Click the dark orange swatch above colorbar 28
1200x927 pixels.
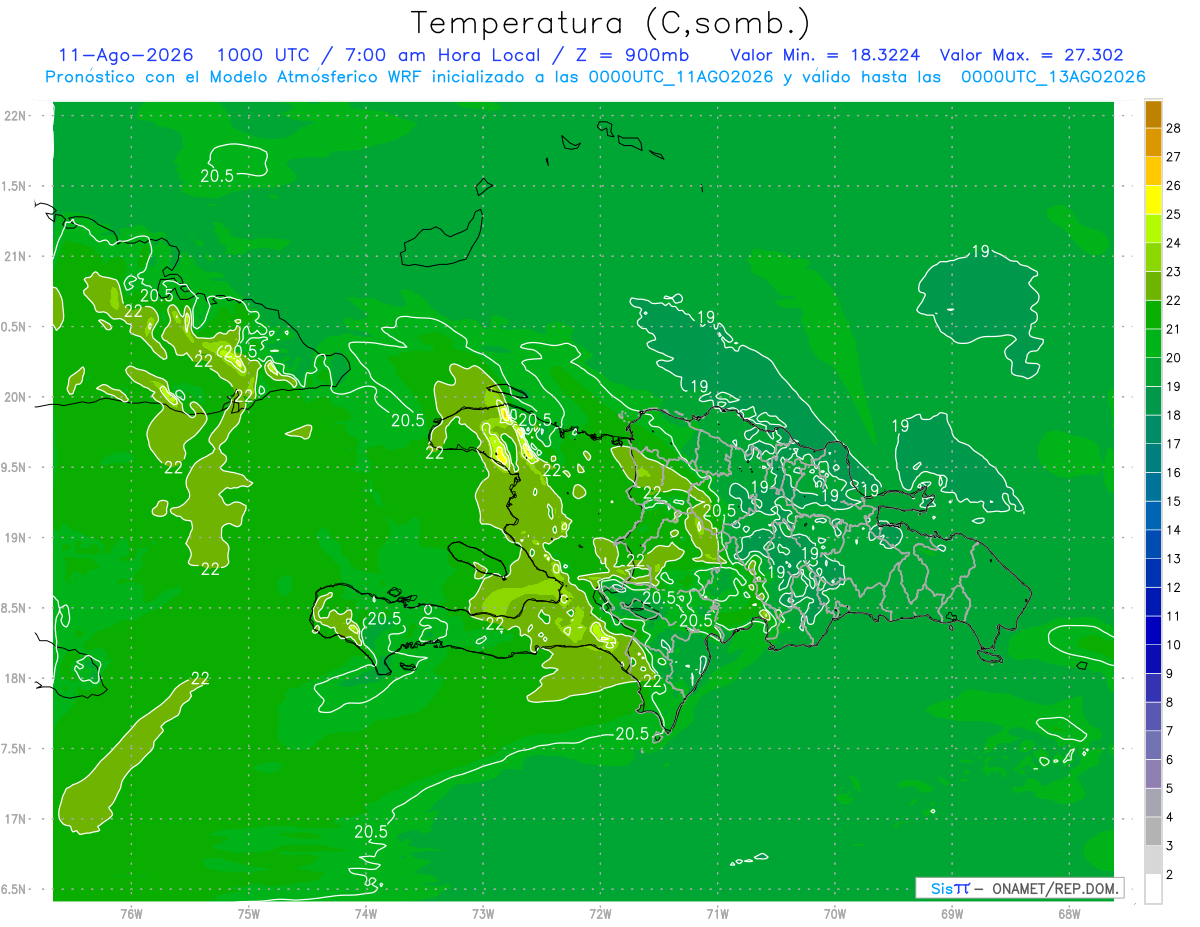point(1153,114)
